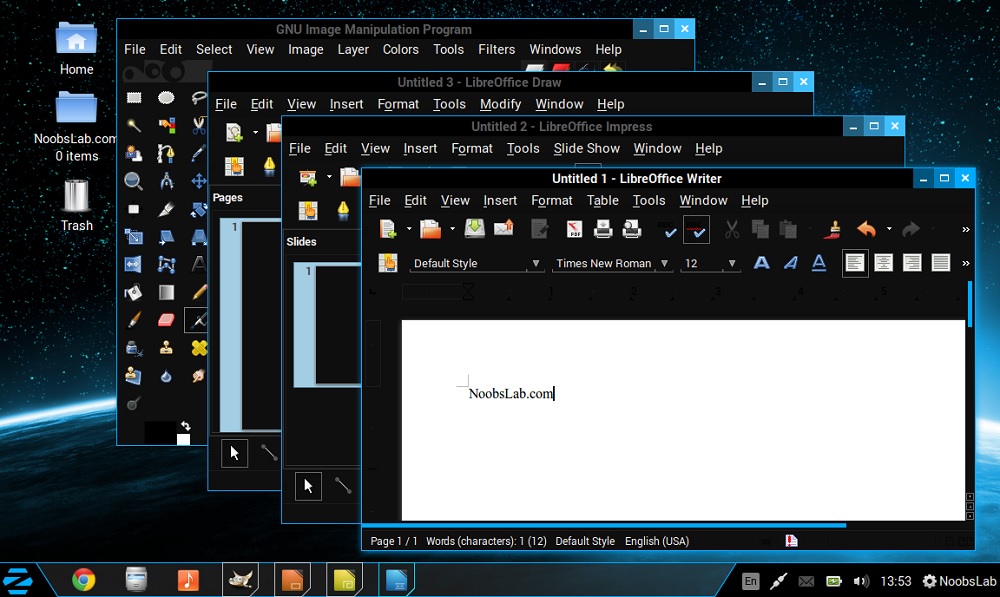Choose the Measure compass tool in GIMP
Viewport: 1000px width, 597px height.
[166, 181]
